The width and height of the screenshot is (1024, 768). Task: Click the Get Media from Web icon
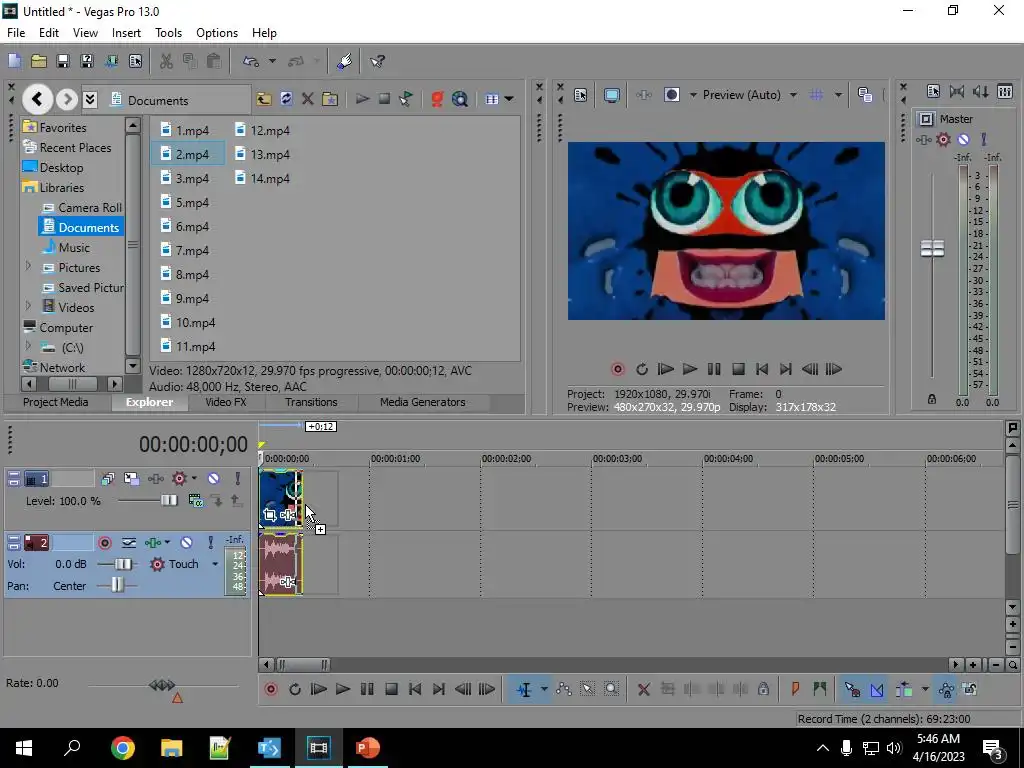tap(460, 99)
